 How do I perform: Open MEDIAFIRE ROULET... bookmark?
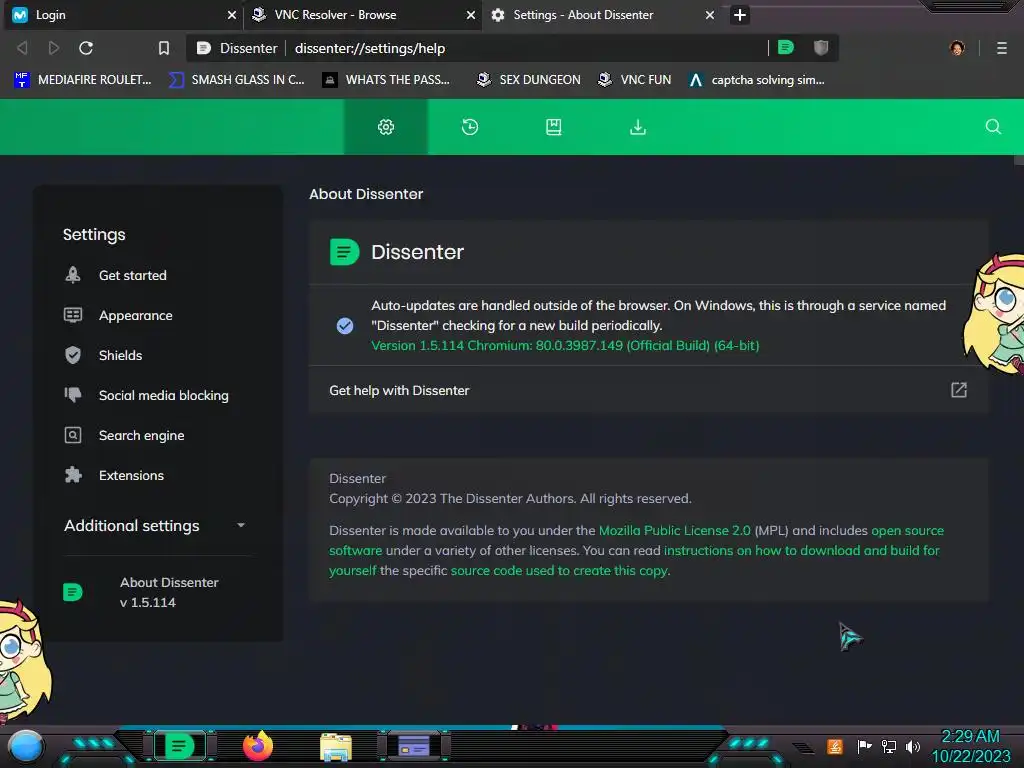point(82,80)
